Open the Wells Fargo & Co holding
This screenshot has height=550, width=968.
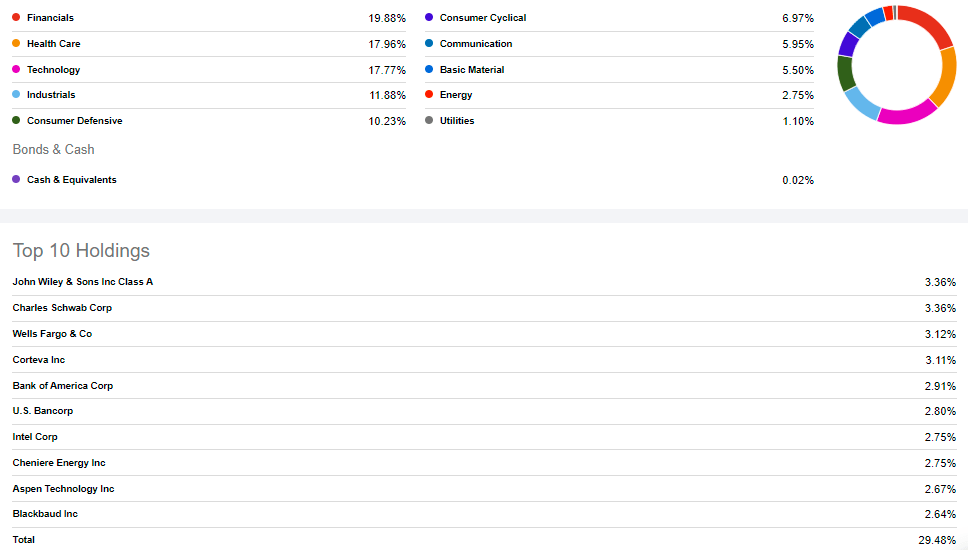coord(52,334)
